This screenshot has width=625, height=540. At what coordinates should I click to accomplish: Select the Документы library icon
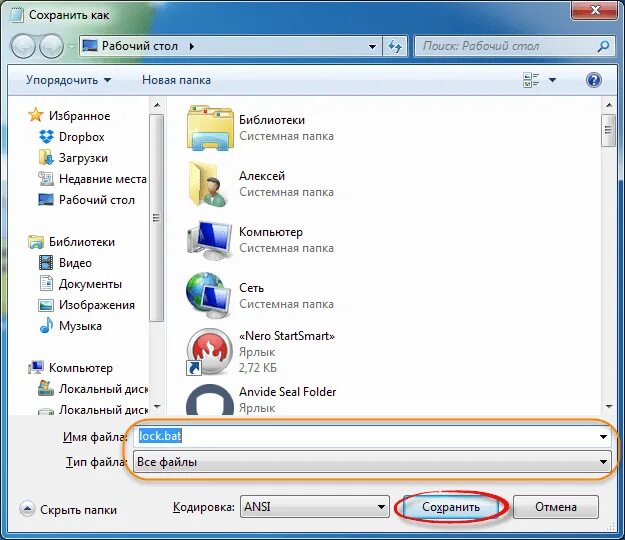pyautogui.click(x=46, y=284)
